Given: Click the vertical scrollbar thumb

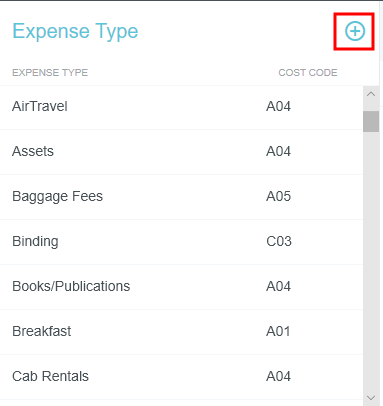Looking at the screenshot, I should coord(371,121).
